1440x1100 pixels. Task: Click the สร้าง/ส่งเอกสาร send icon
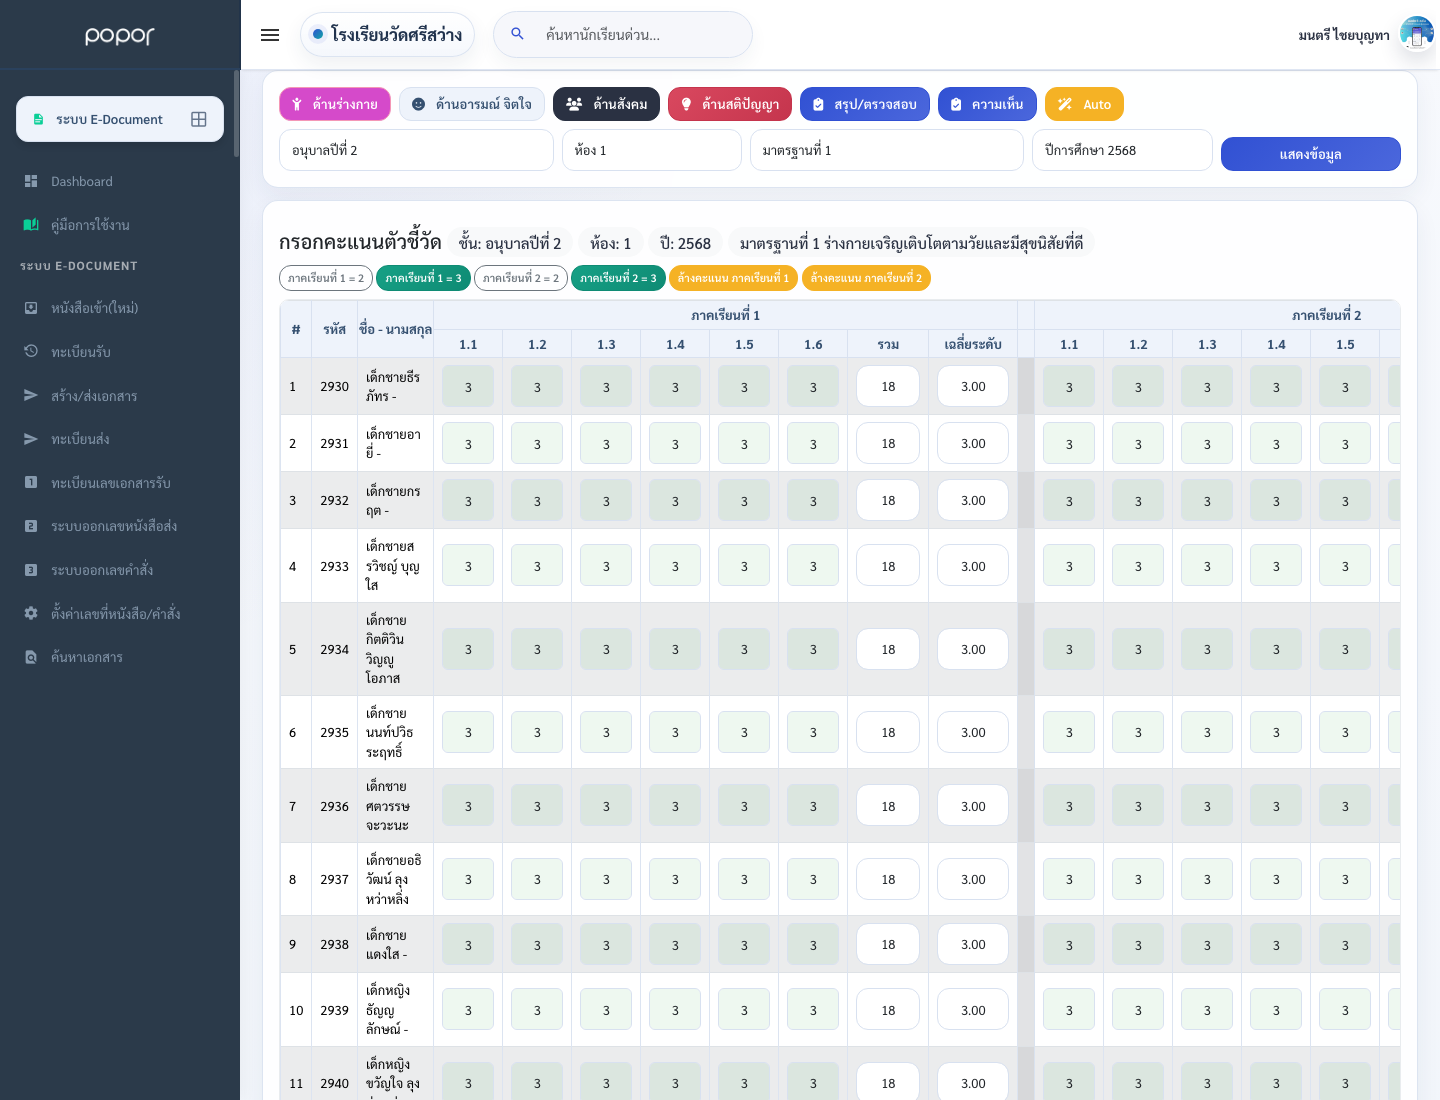[31, 395]
